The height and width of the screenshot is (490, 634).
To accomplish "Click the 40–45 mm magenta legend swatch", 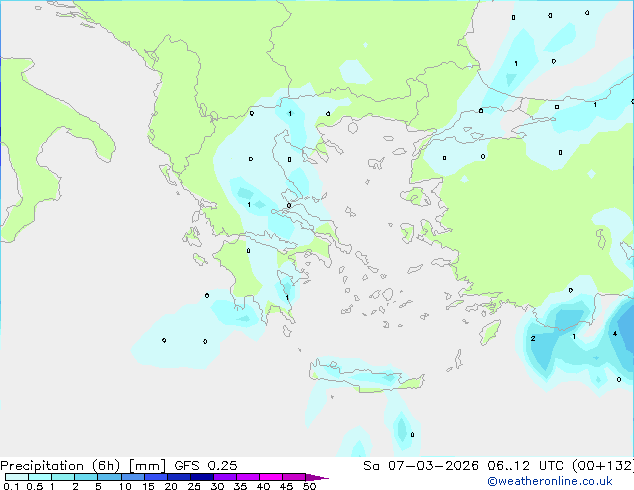I will (x=271, y=477).
